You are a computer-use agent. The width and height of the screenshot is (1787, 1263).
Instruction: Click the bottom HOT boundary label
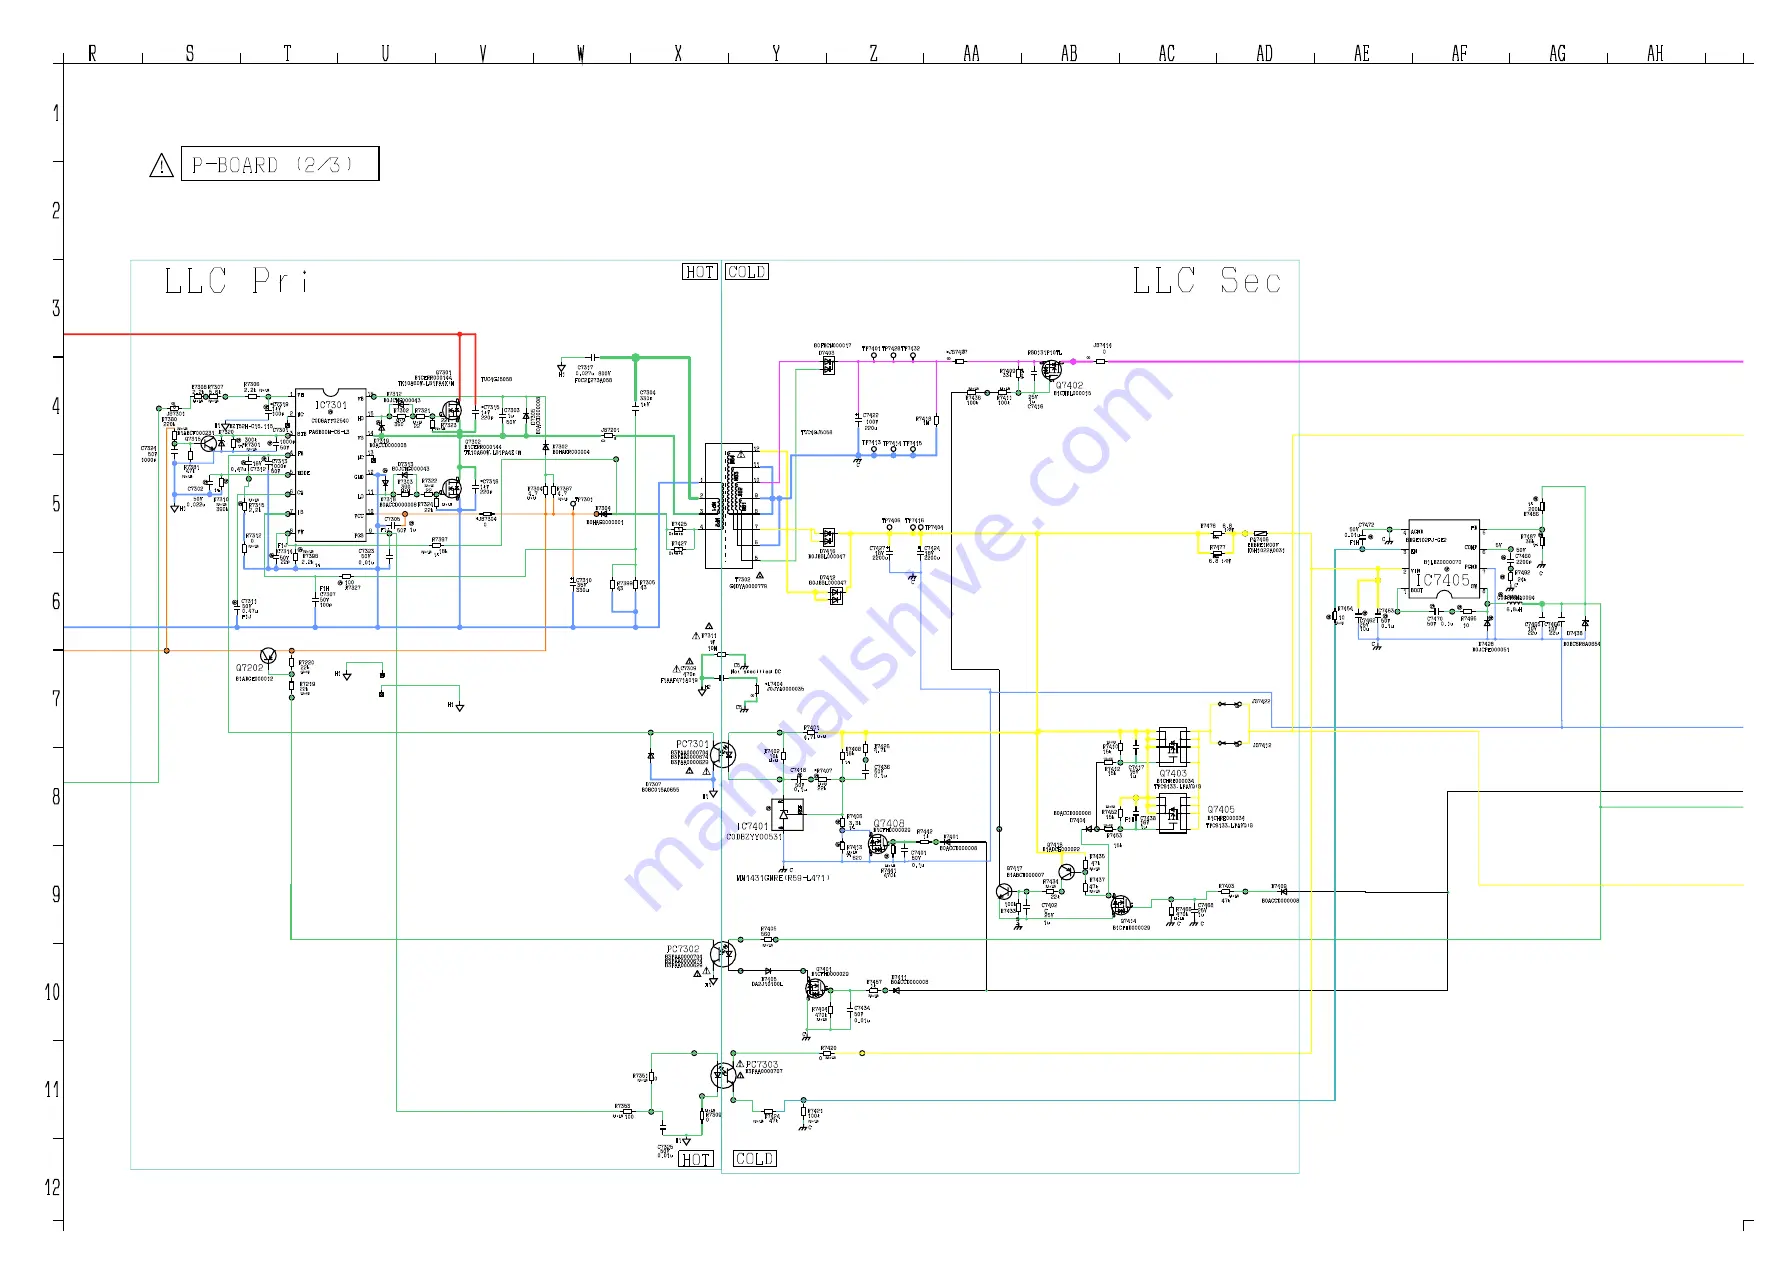(696, 1160)
